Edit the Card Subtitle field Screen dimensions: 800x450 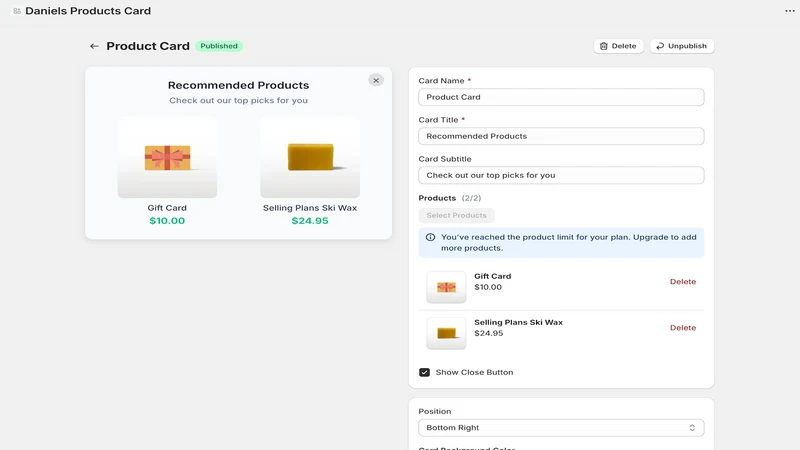[x=561, y=175]
